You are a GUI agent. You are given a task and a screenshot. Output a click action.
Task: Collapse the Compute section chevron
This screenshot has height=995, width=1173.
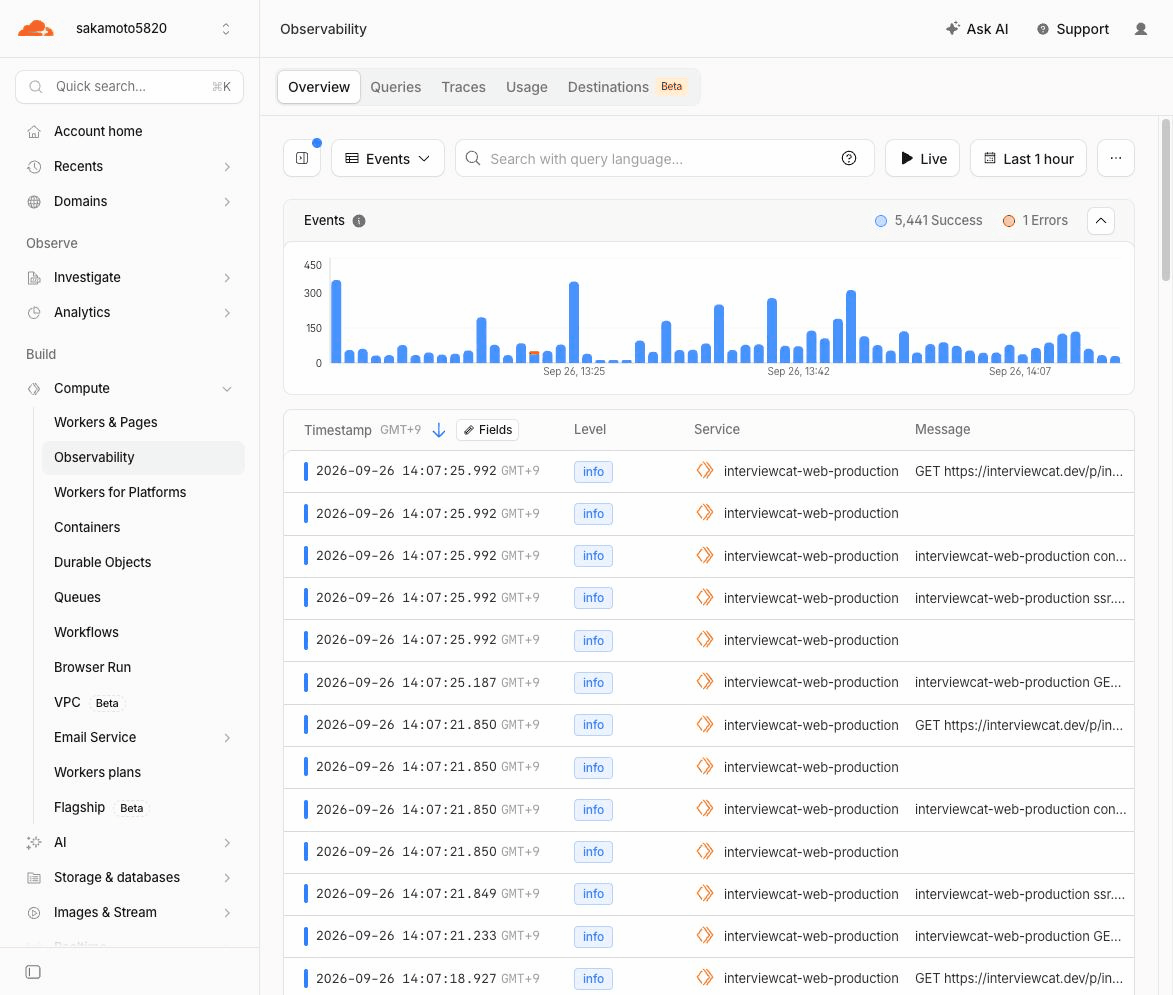227,389
